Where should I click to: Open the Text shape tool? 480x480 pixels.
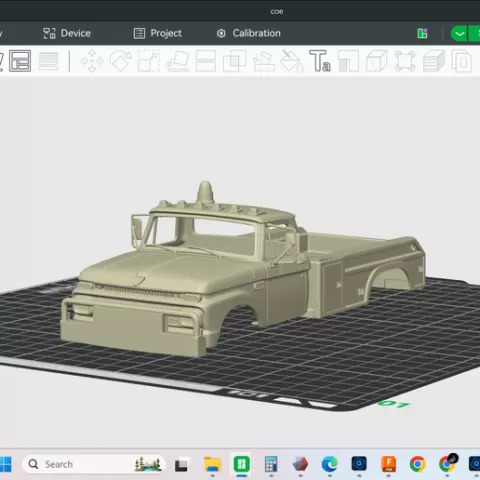point(320,61)
